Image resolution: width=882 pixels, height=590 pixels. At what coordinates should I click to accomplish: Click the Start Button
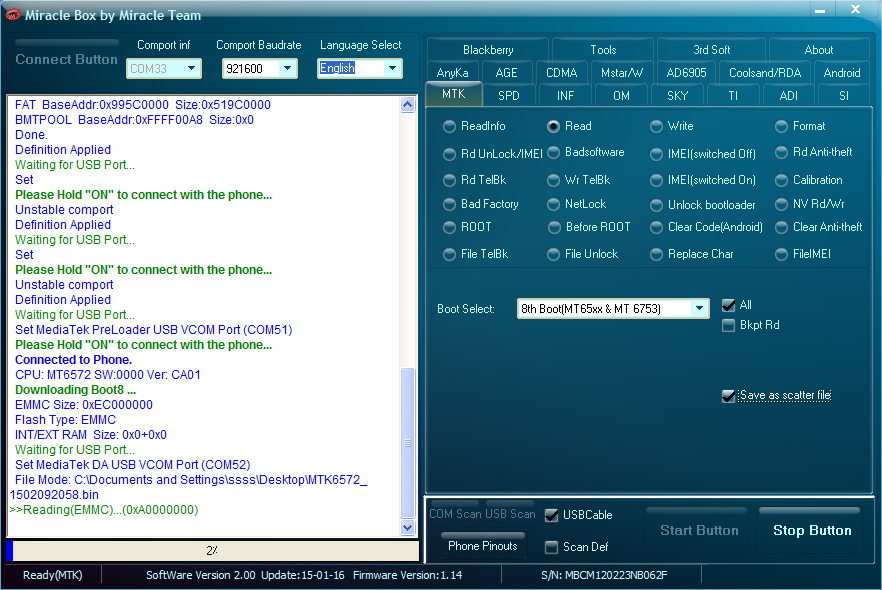[699, 530]
